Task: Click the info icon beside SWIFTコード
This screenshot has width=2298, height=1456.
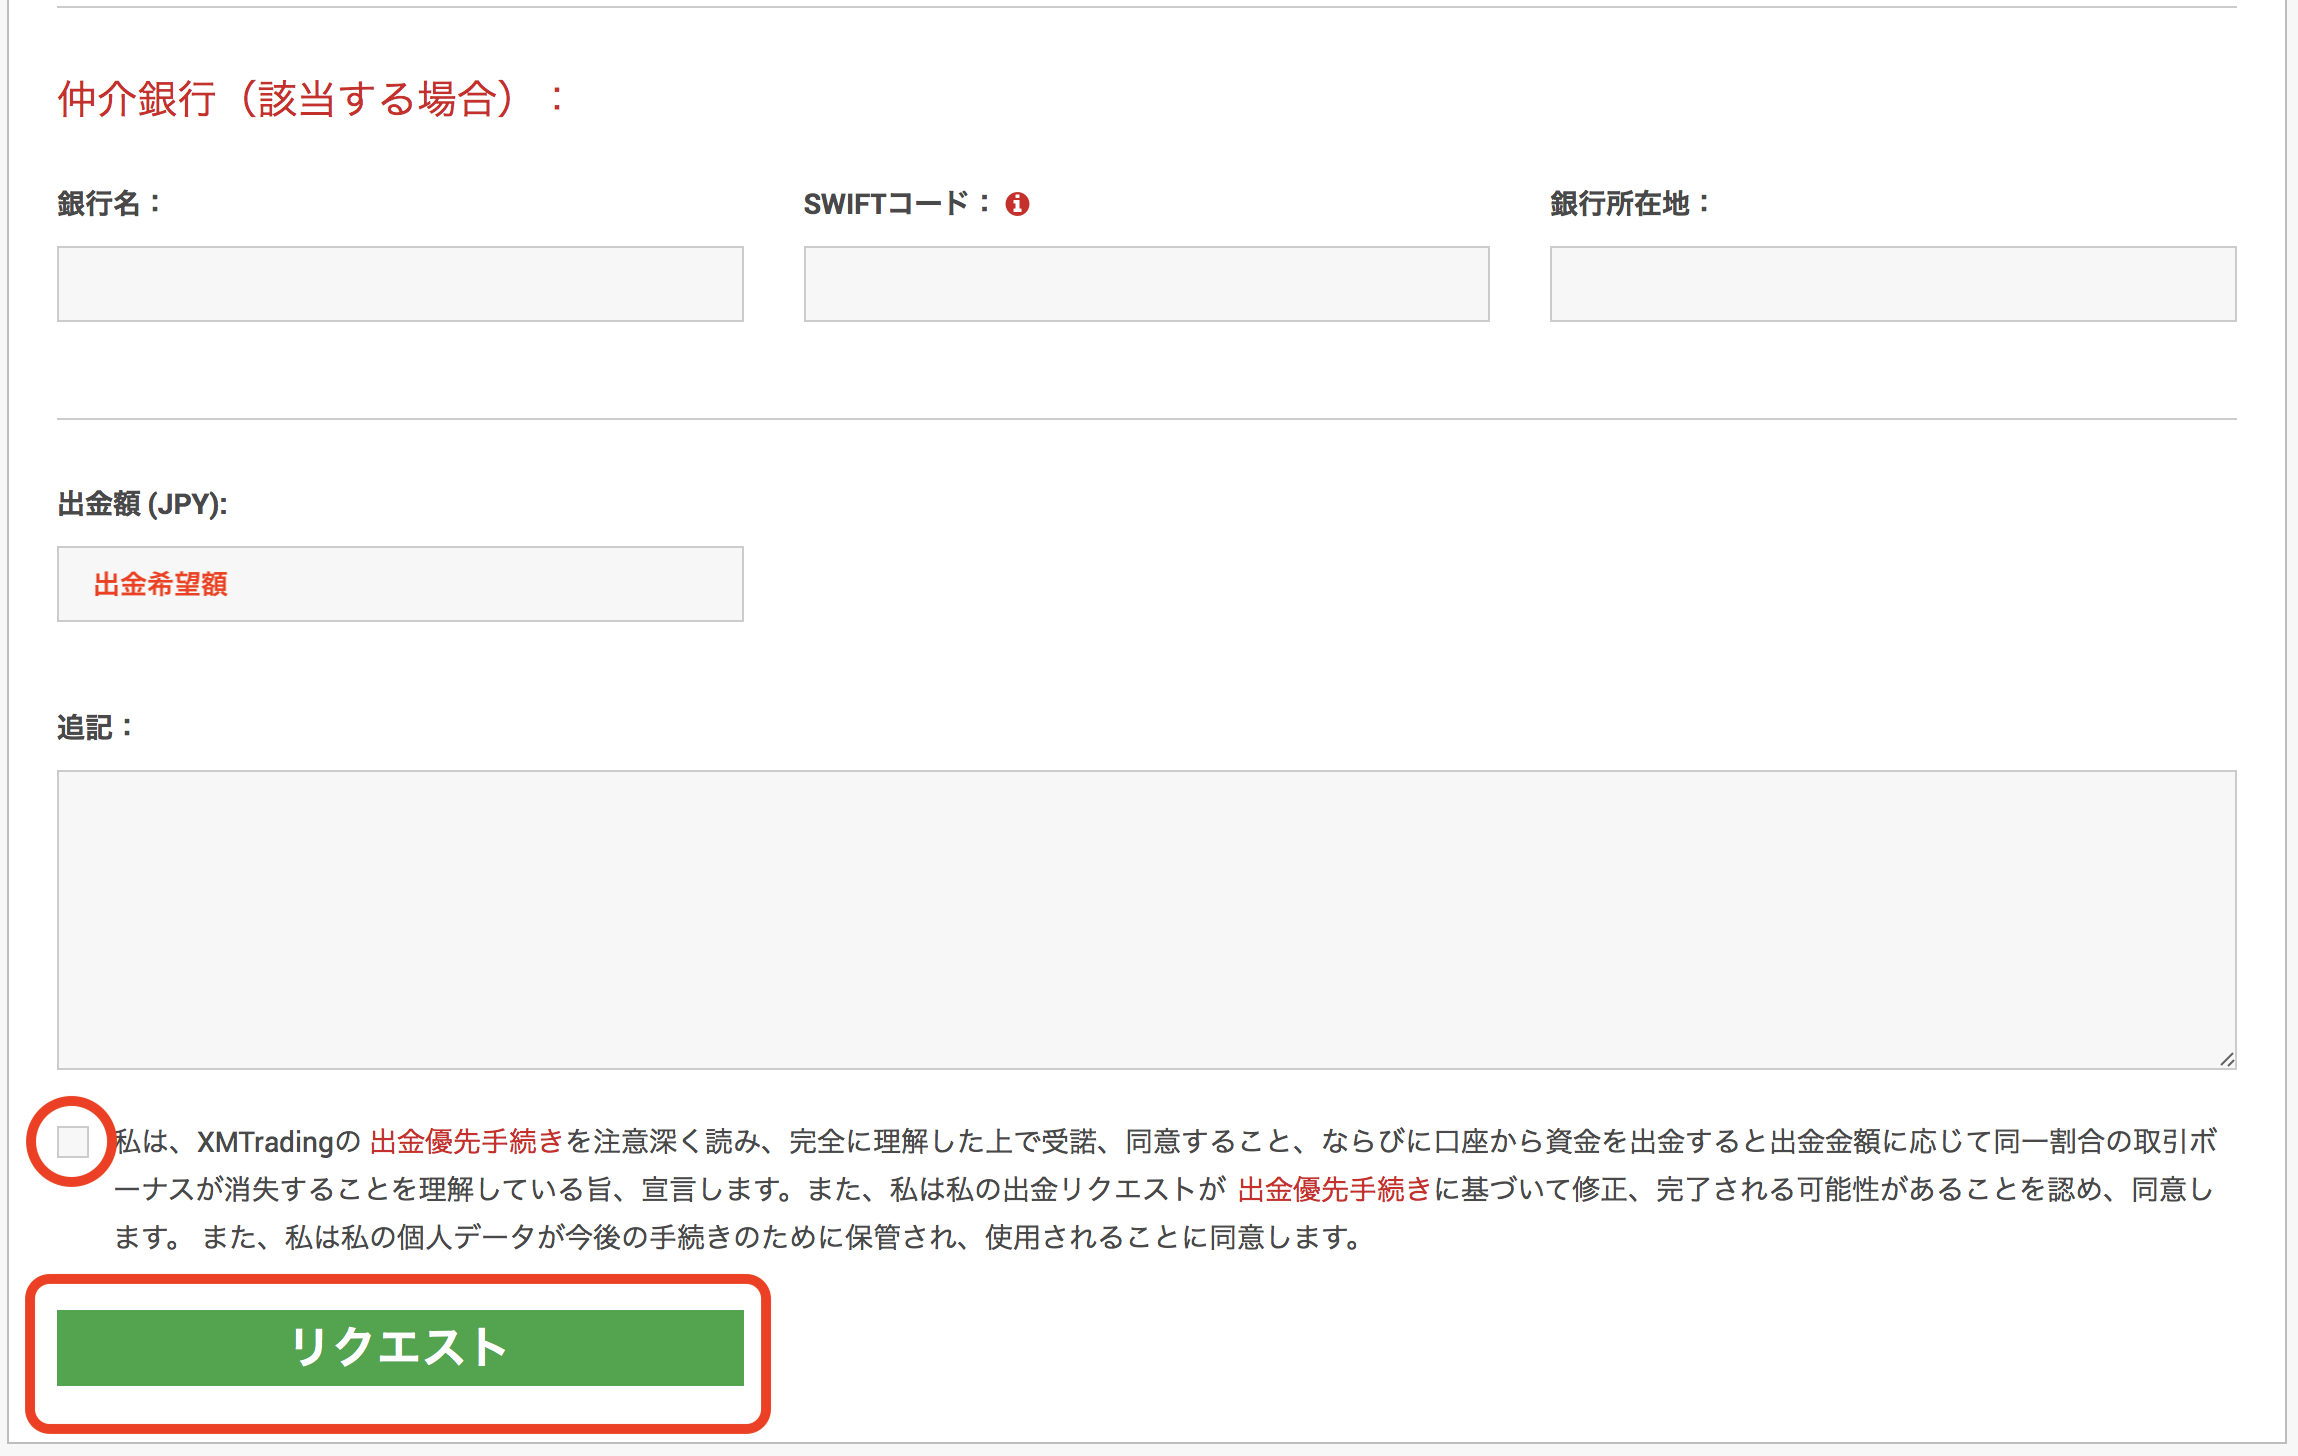Action: 1019,203
